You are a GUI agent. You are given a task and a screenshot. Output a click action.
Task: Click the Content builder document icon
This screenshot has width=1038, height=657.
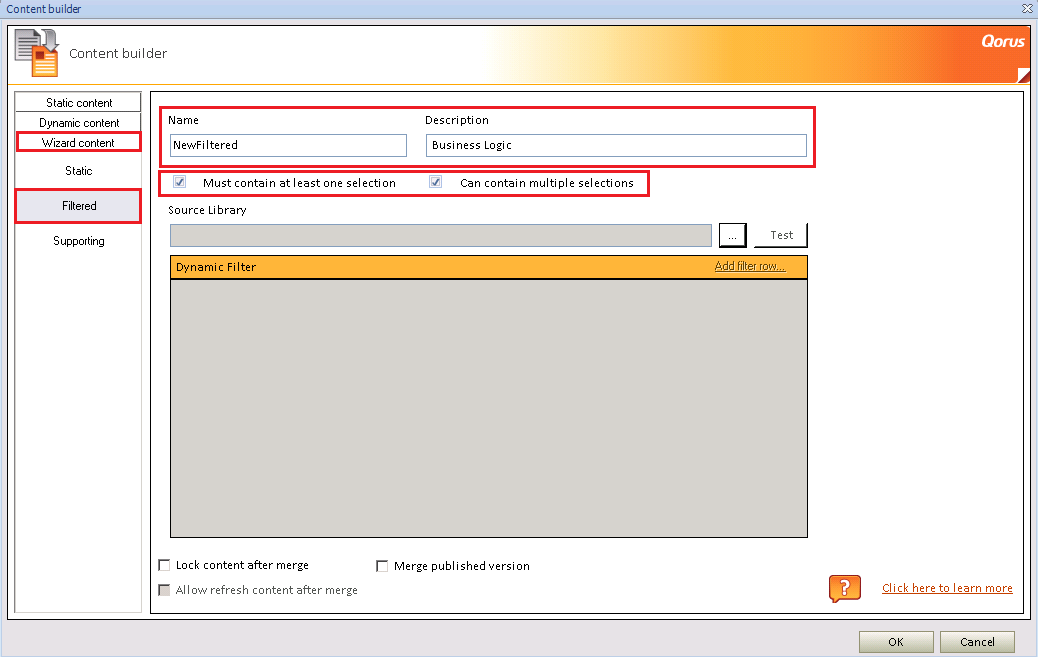(x=37, y=53)
